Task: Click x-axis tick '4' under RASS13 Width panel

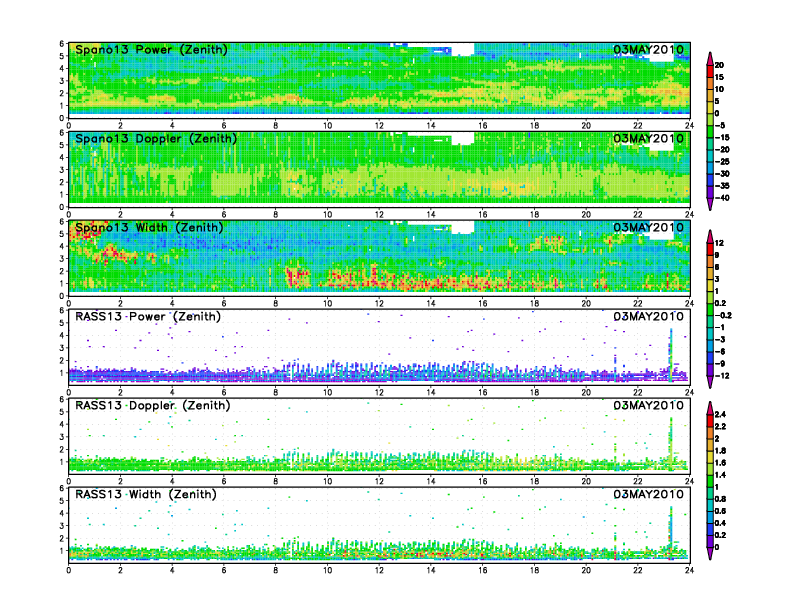Action: 172,570
